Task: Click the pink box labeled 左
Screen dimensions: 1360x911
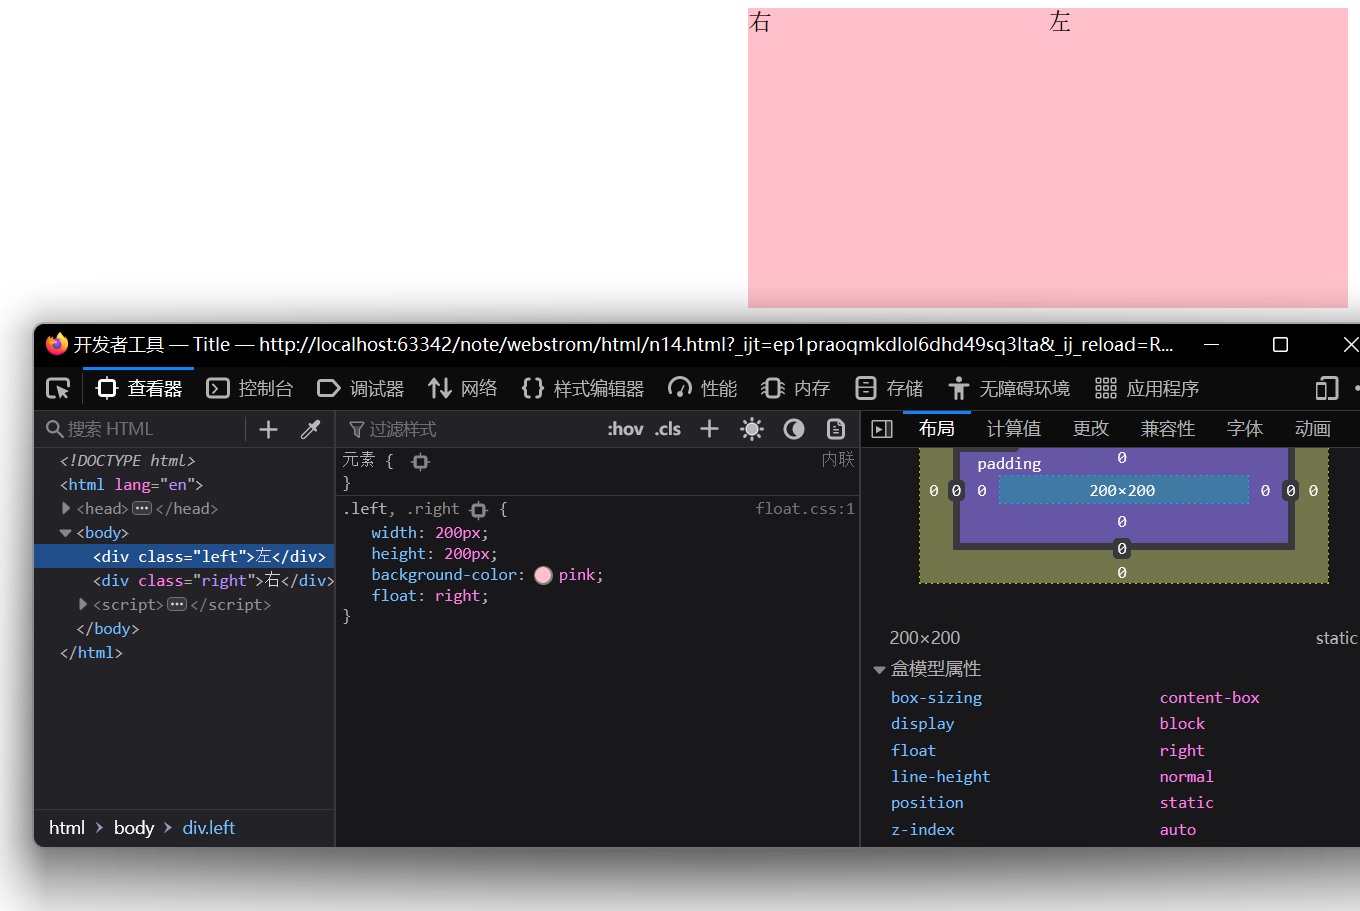Action: (1198, 158)
